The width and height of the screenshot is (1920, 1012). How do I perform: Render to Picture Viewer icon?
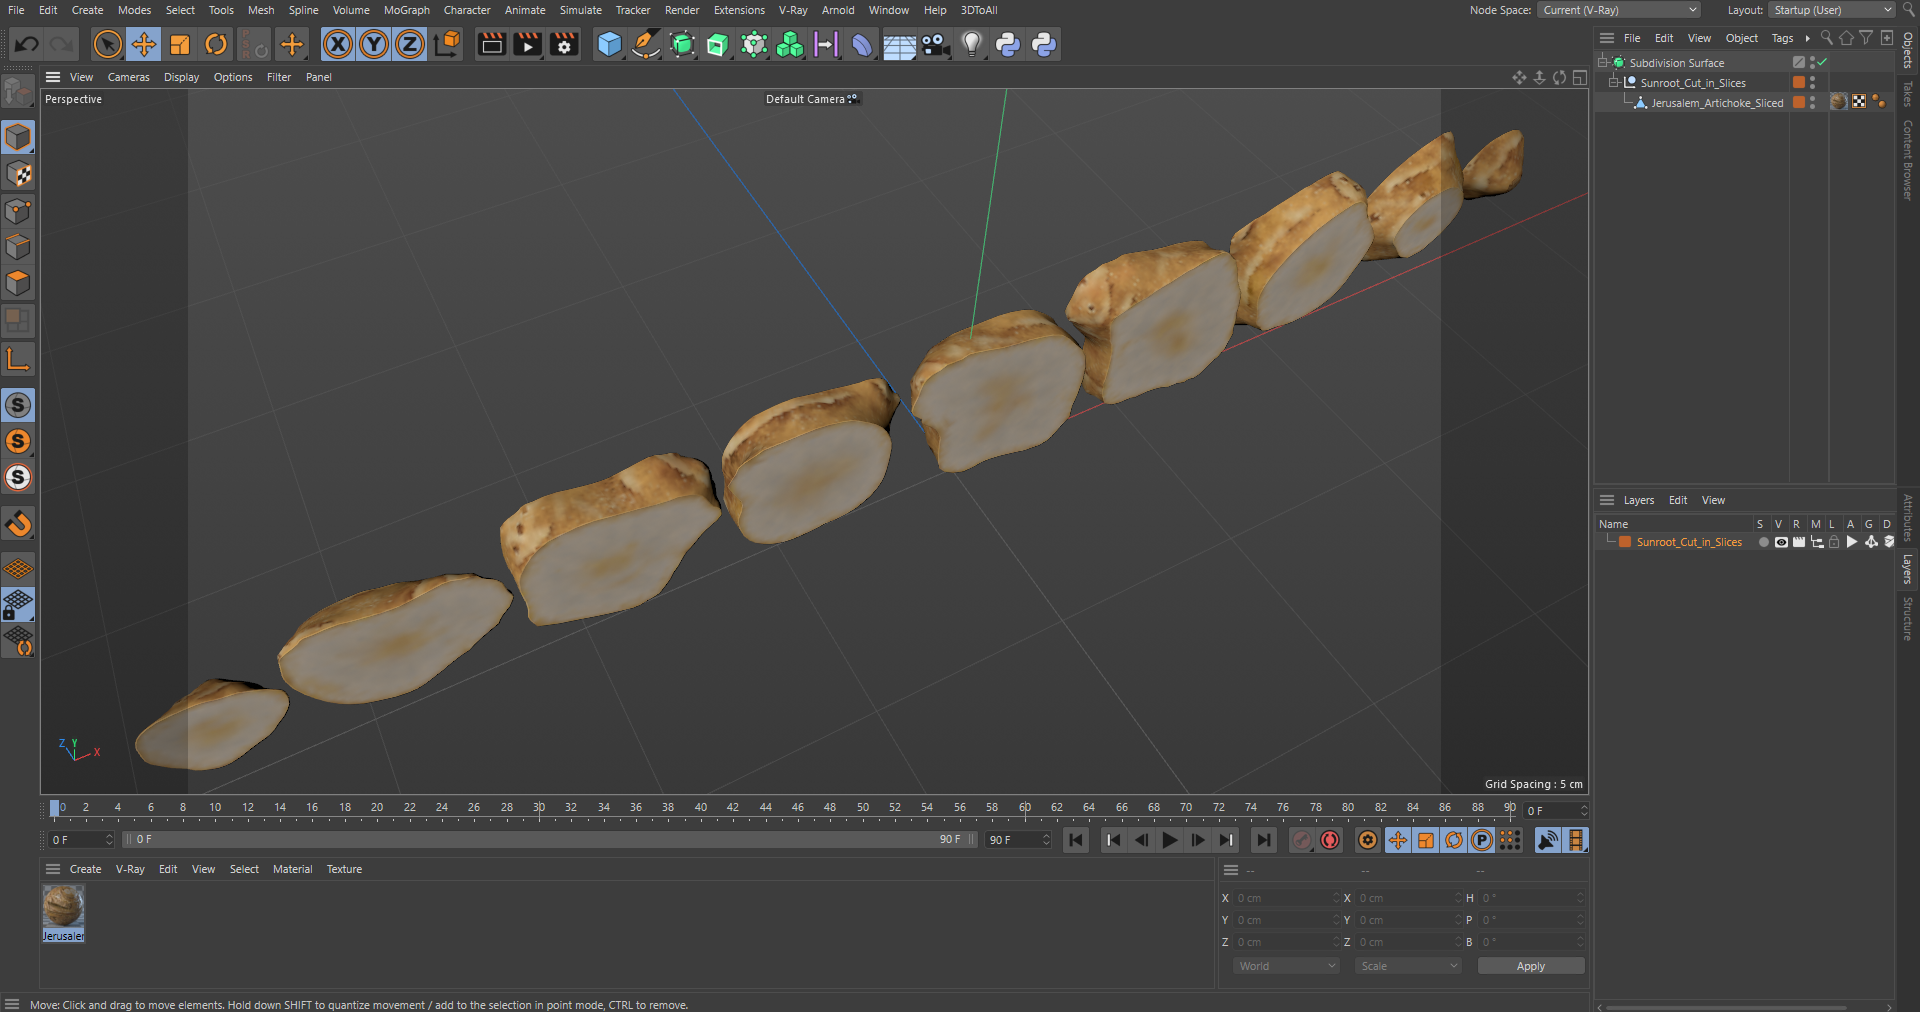(527, 44)
